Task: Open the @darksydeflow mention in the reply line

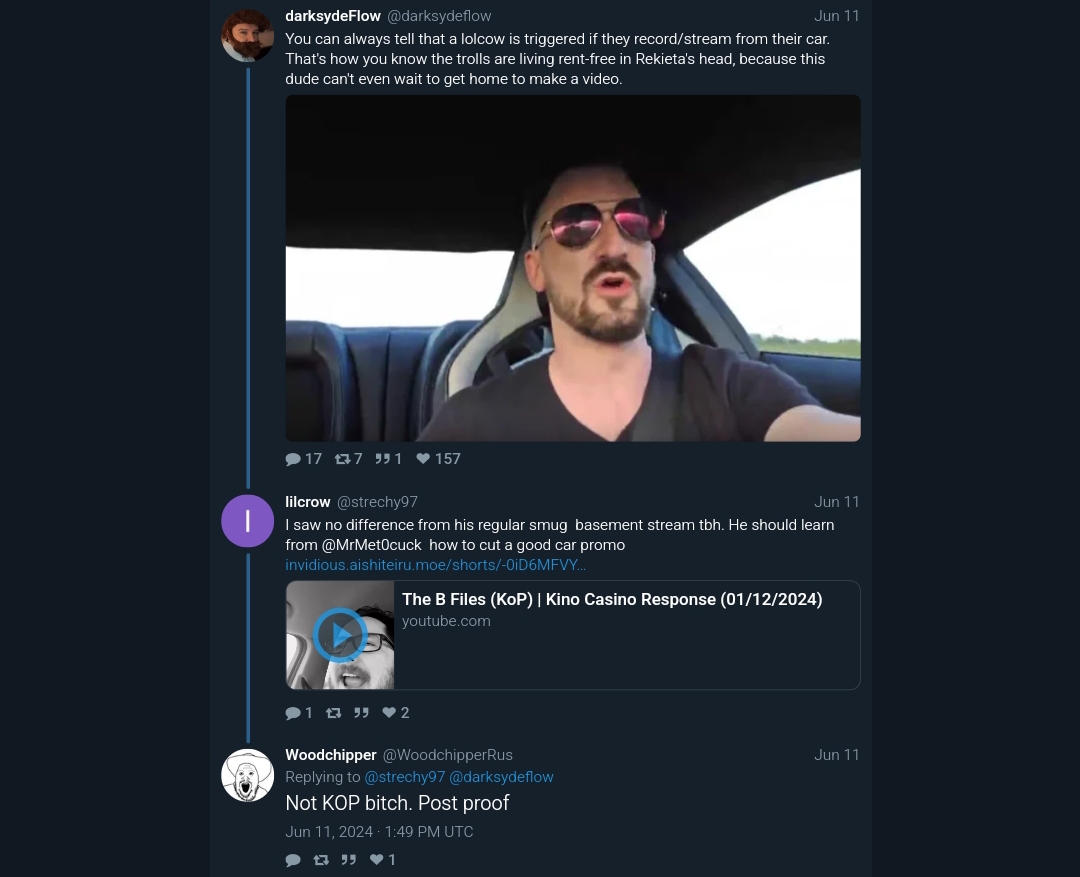Action: pos(501,777)
